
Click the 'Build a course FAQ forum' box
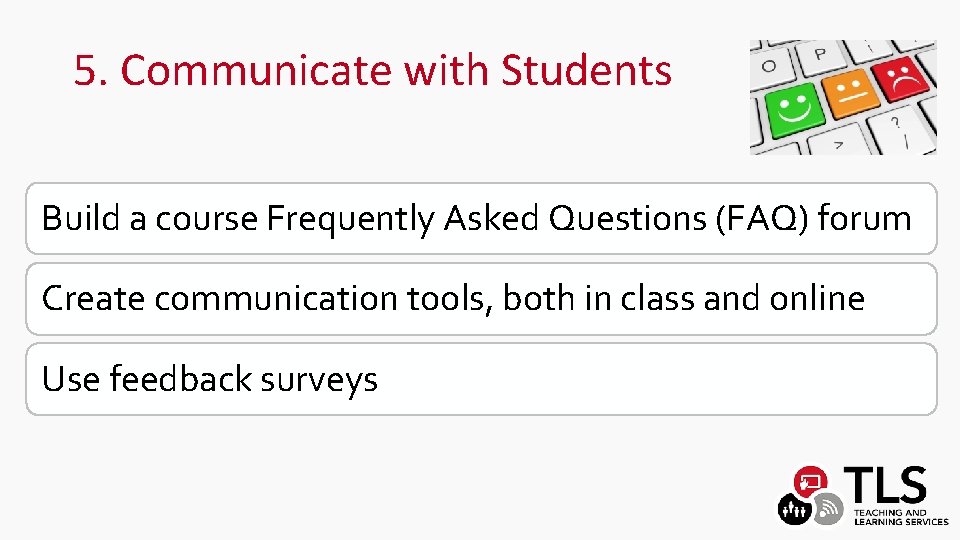coord(481,218)
